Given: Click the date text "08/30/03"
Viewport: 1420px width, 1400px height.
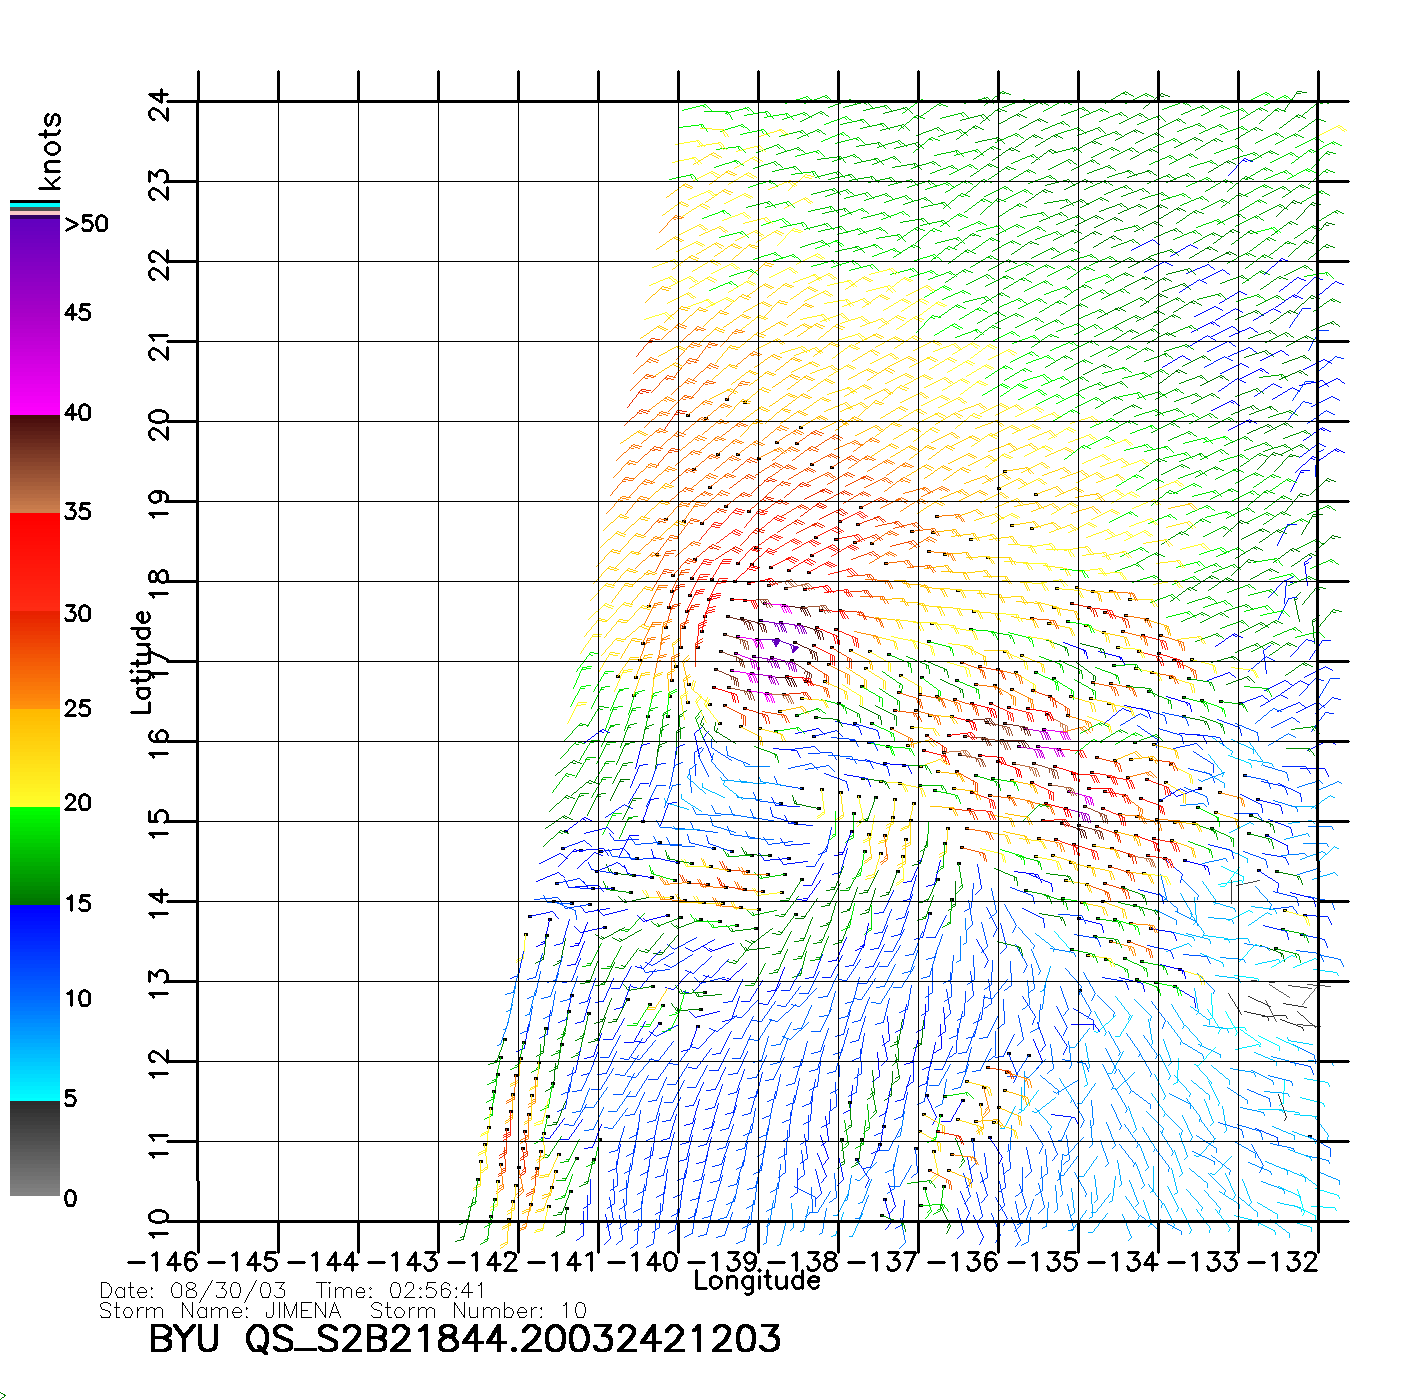Looking at the screenshot, I should coord(228,1291).
